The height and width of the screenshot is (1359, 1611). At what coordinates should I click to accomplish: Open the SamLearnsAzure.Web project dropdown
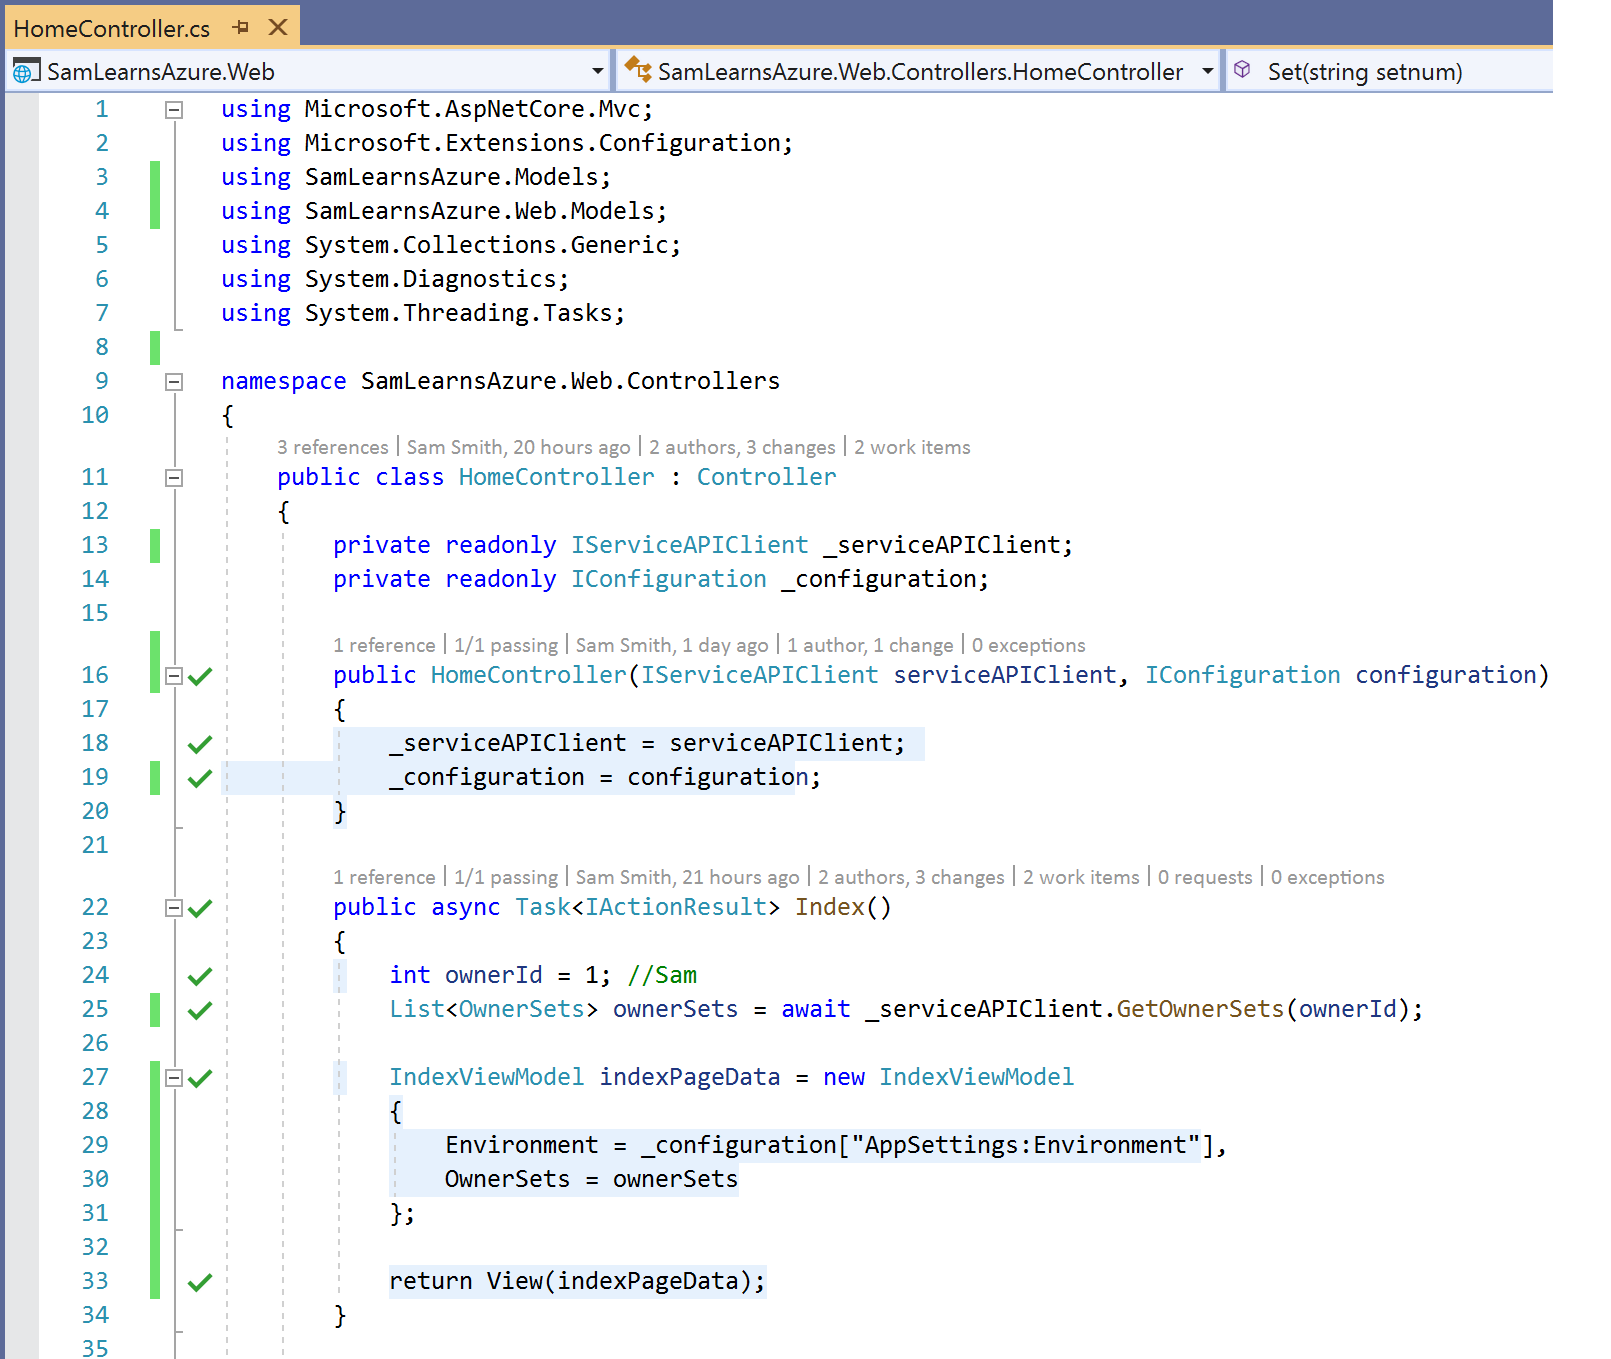[x=597, y=72]
